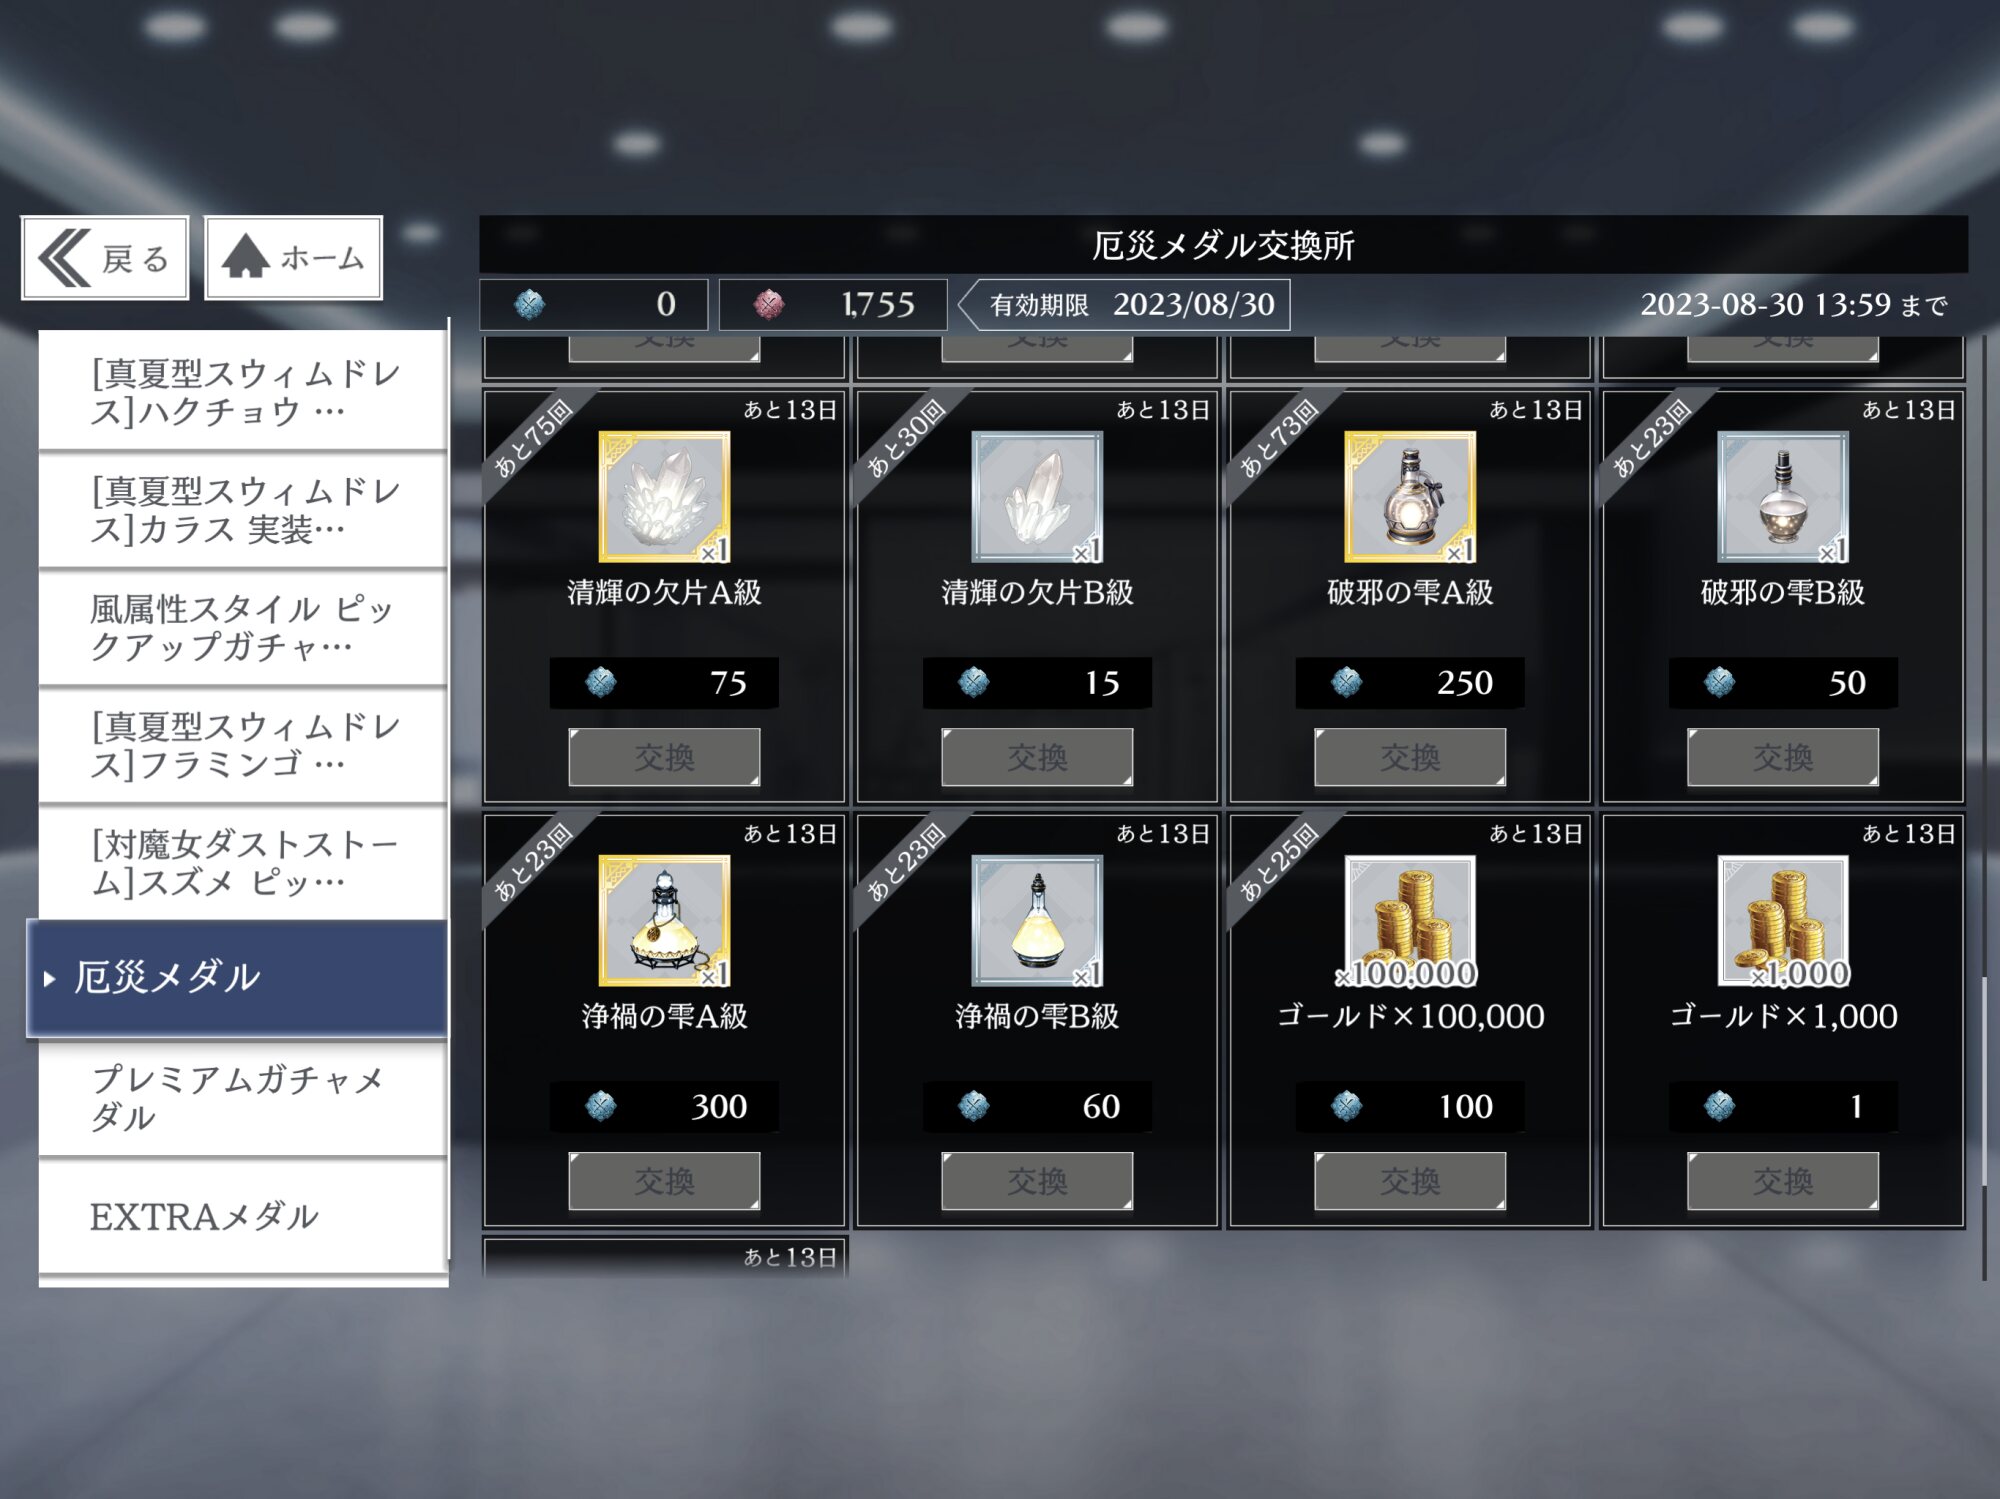Select the 厄災メダル sidebar tab
Image resolution: width=2000 pixels, height=1499 pixels.
(x=238, y=977)
